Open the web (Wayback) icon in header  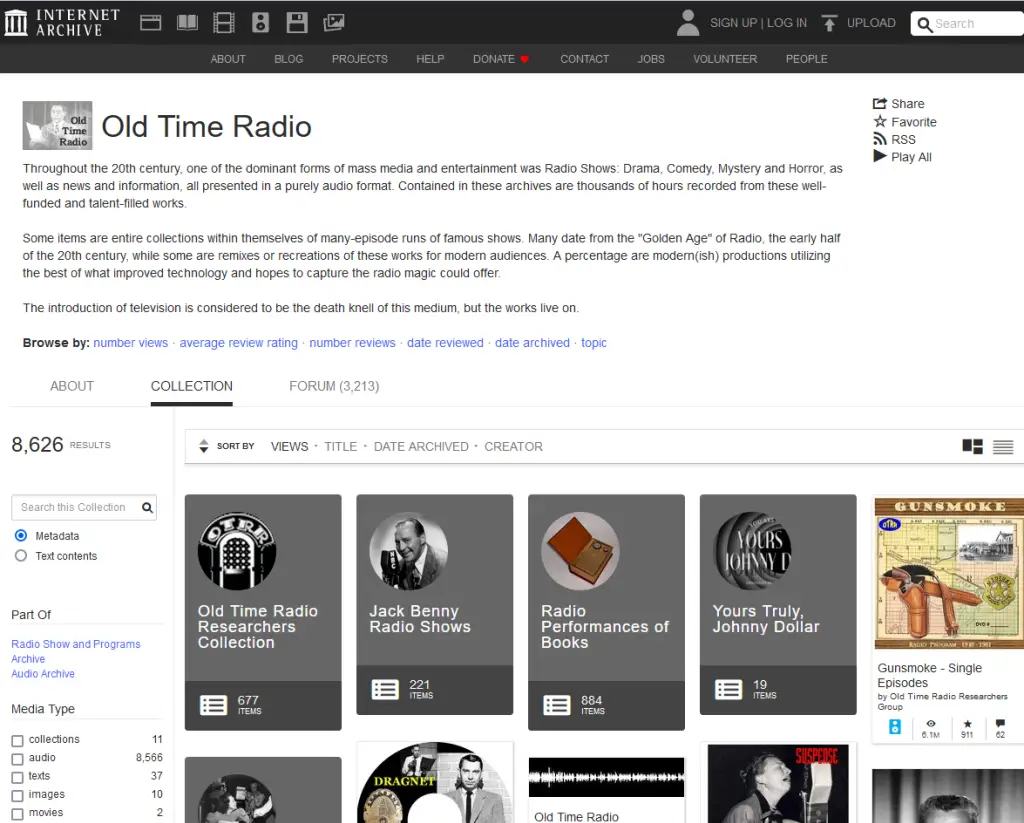pyautogui.click(x=151, y=22)
